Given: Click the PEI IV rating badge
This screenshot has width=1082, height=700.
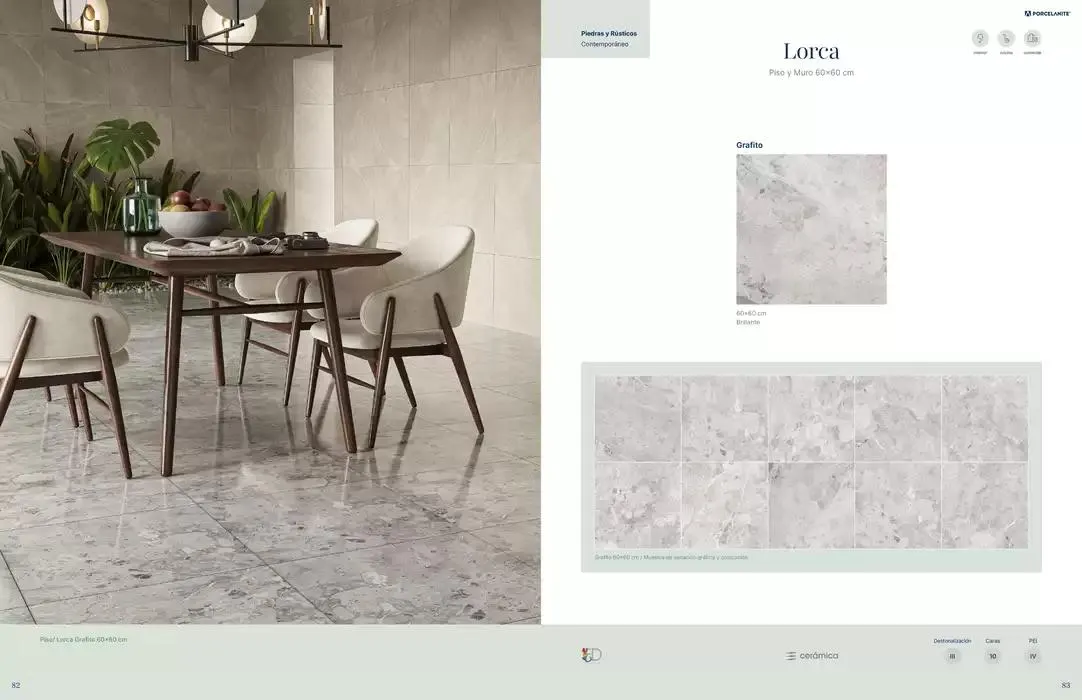Looking at the screenshot, I should pos(1033,656).
